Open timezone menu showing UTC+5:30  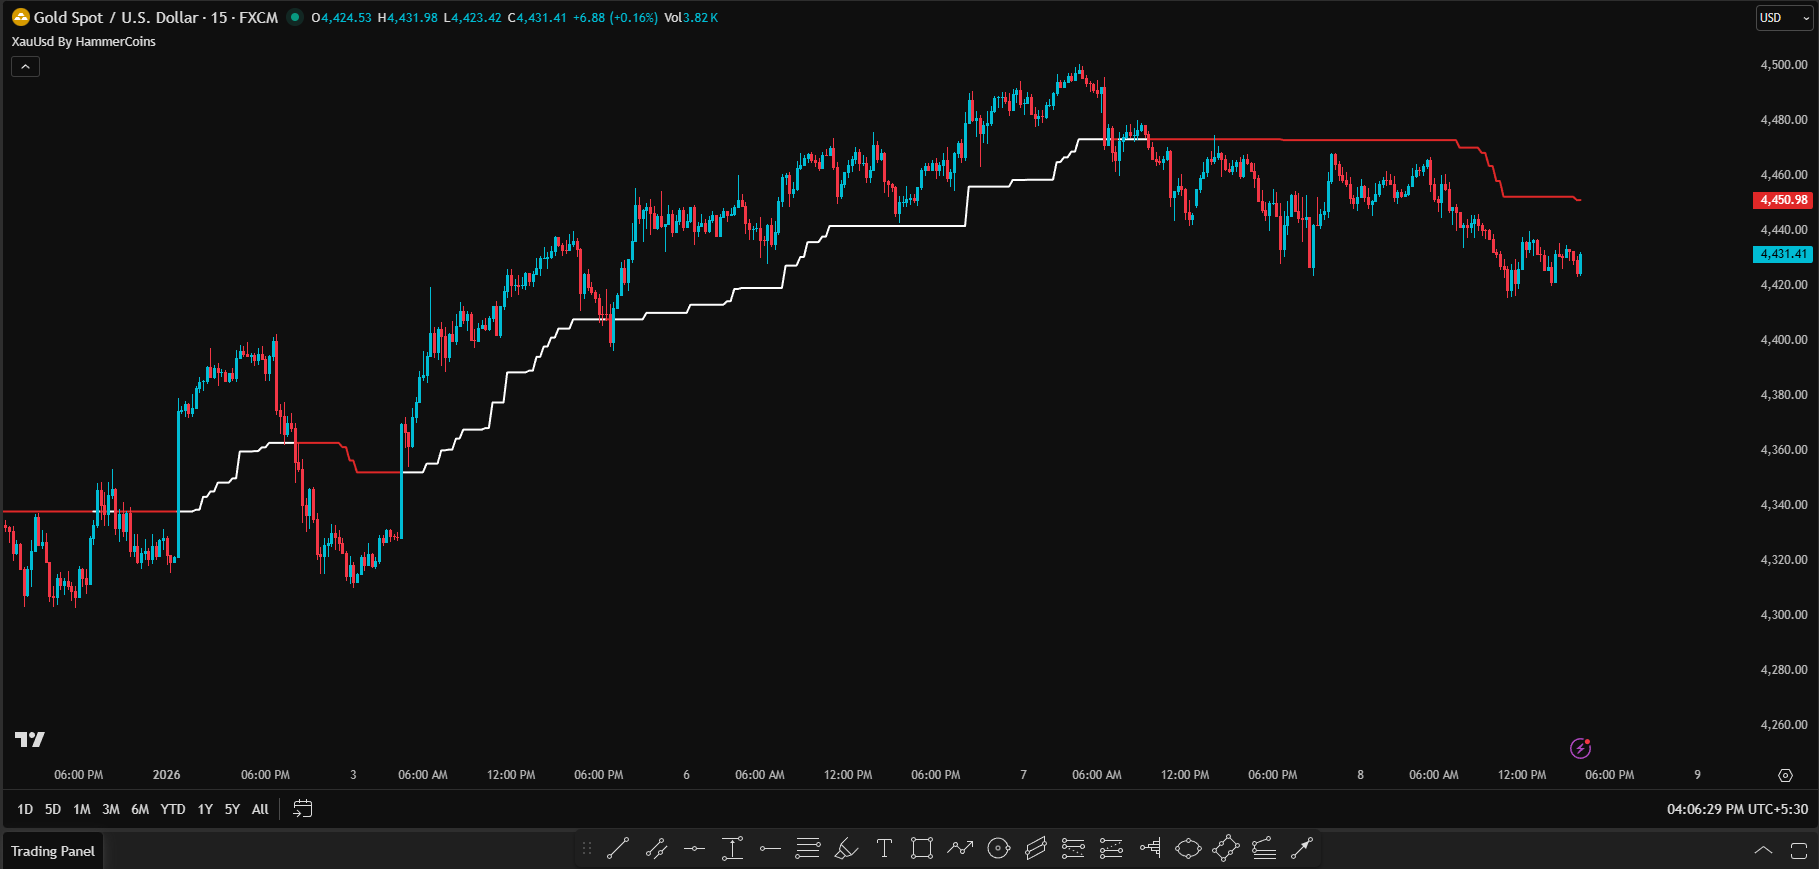[x=1737, y=809]
